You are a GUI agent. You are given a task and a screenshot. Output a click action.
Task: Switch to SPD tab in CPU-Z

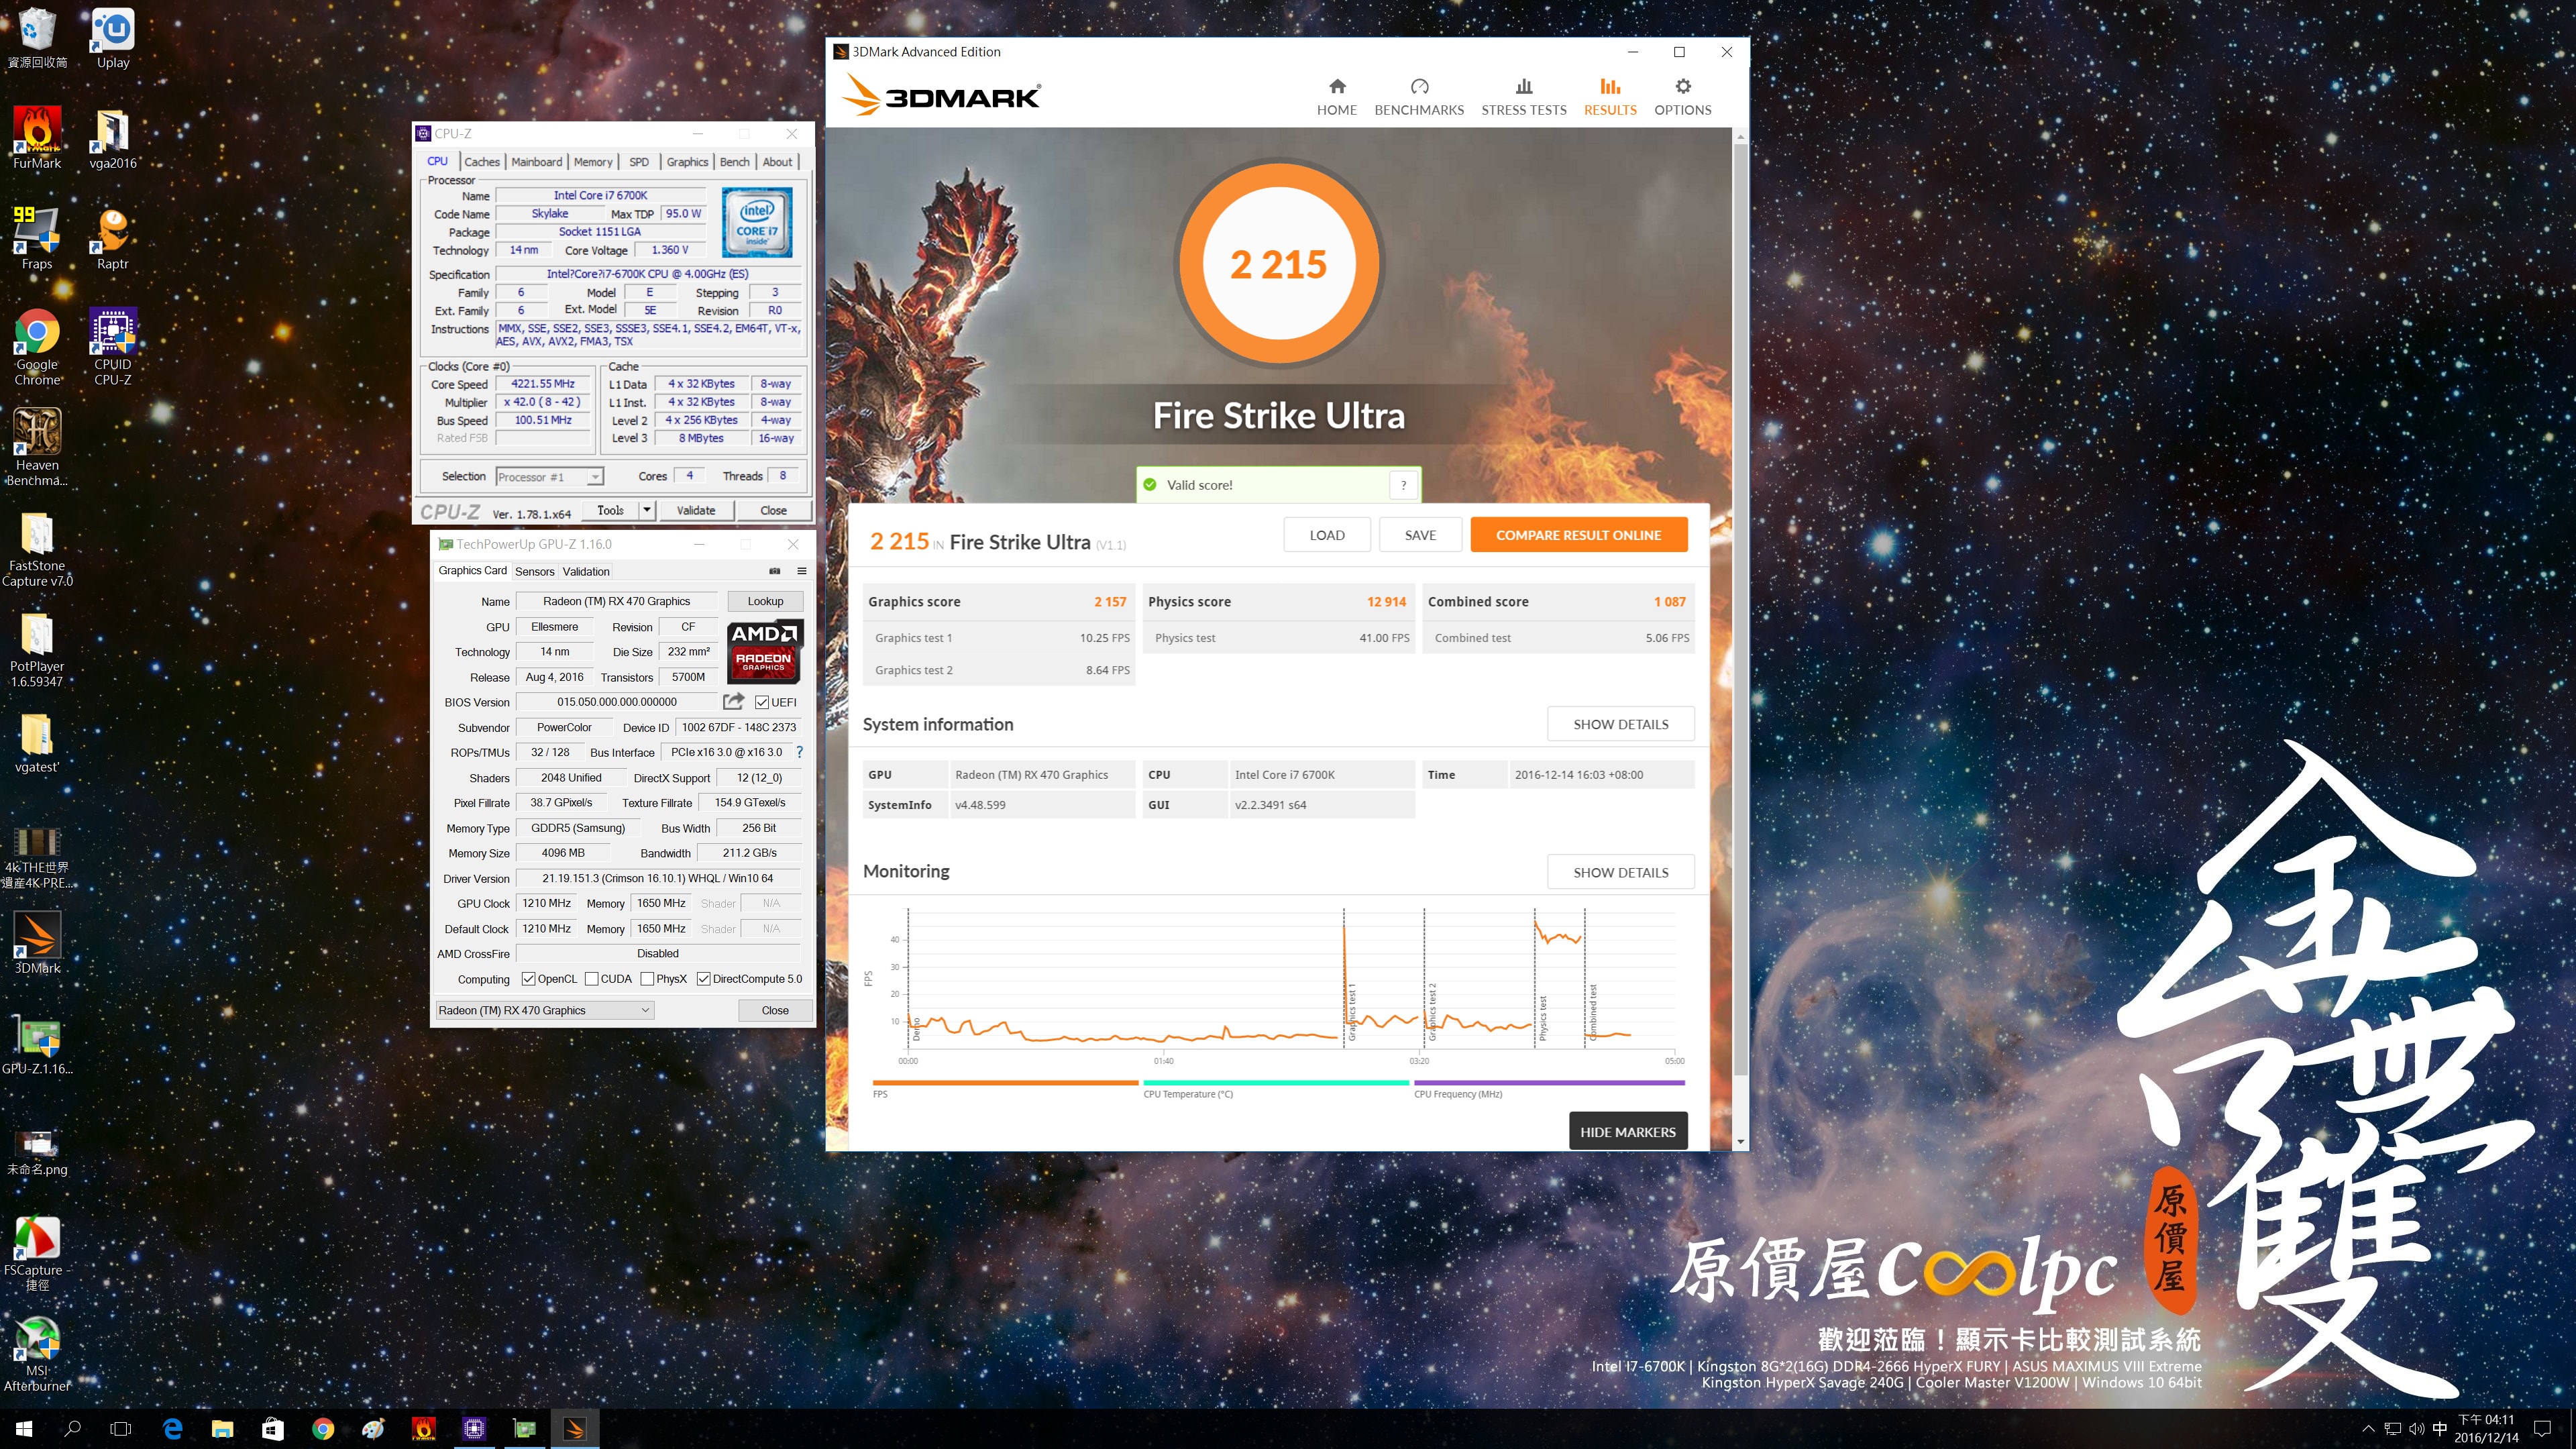(x=639, y=162)
